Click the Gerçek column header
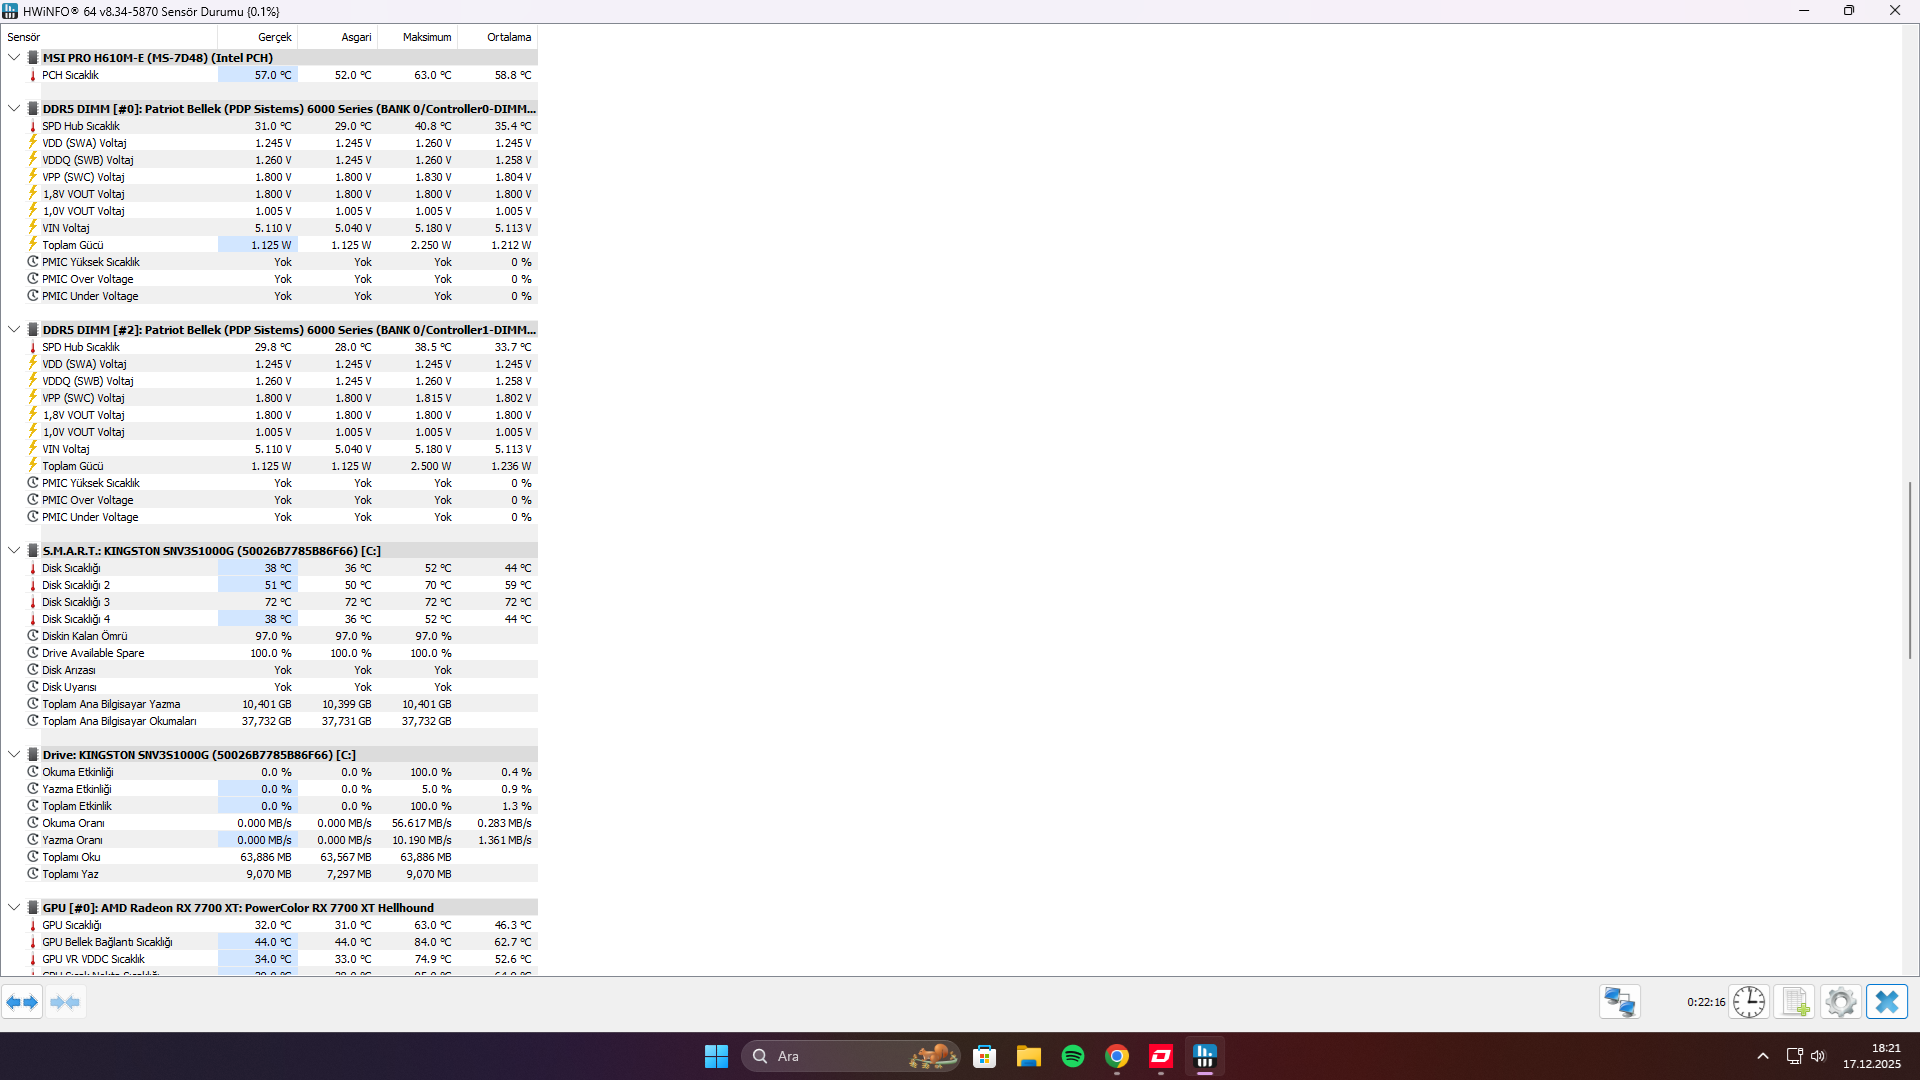This screenshot has height=1080, width=1920. point(258,37)
